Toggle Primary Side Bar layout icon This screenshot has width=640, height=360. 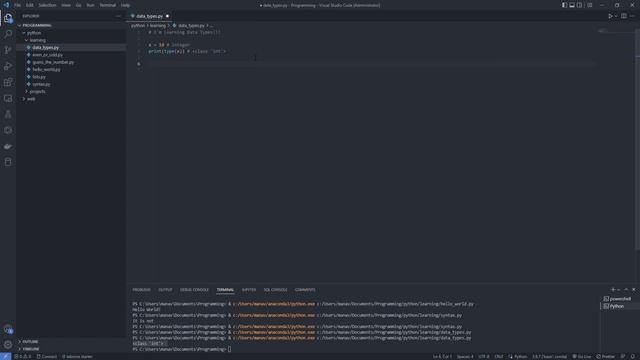[564, 5]
